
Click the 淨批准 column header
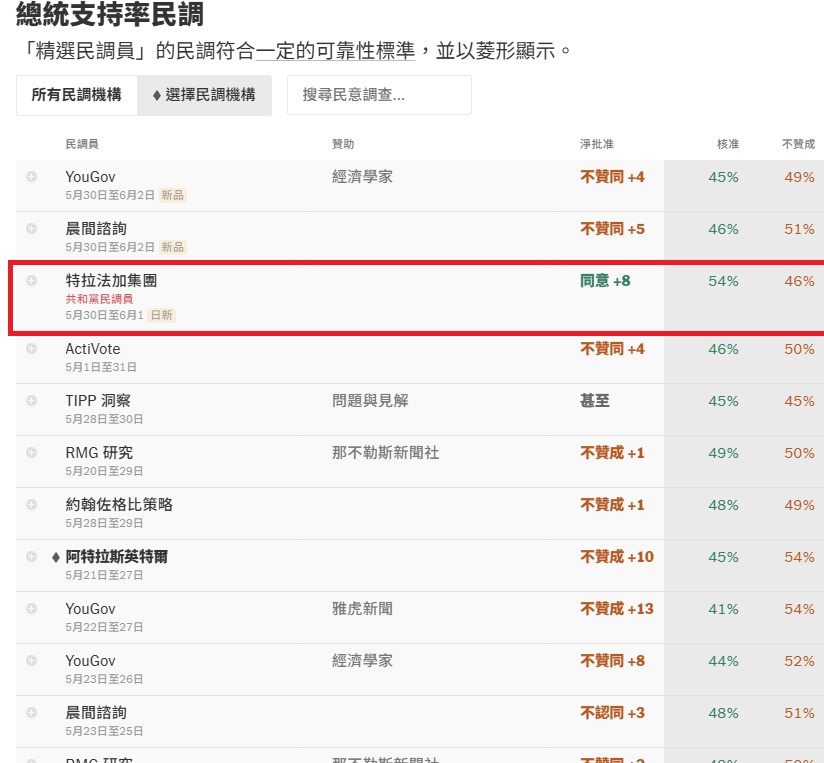[597, 145]
